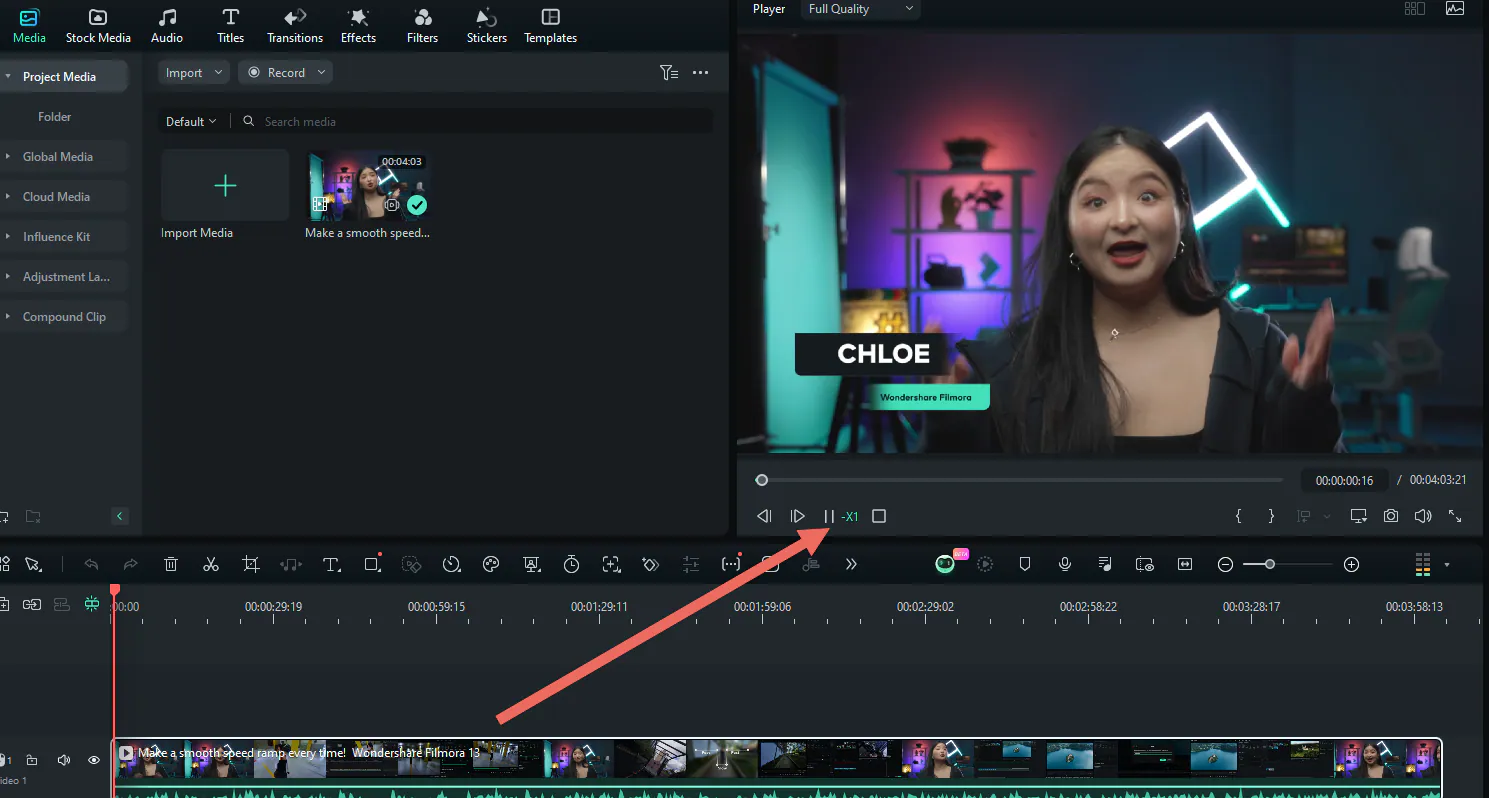Image resolution: width=1489 pixels, height=798 pixels.
Task: Add a marker with shield icon
Action: pyautogui.click(x=1024, y=565)
